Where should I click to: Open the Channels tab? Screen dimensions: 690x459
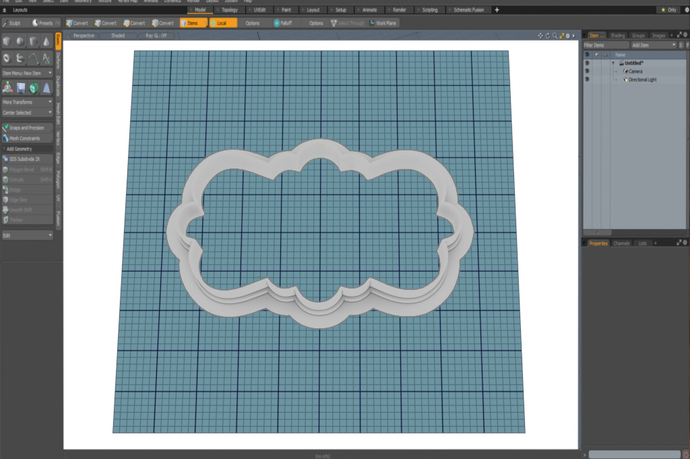pos(621,243)
